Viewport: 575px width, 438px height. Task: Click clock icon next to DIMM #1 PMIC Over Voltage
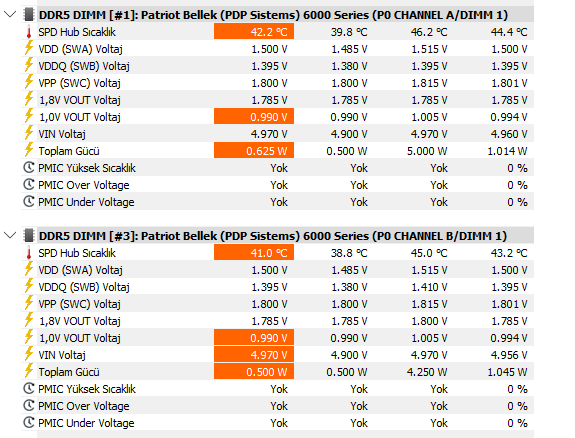pos(29,185)
